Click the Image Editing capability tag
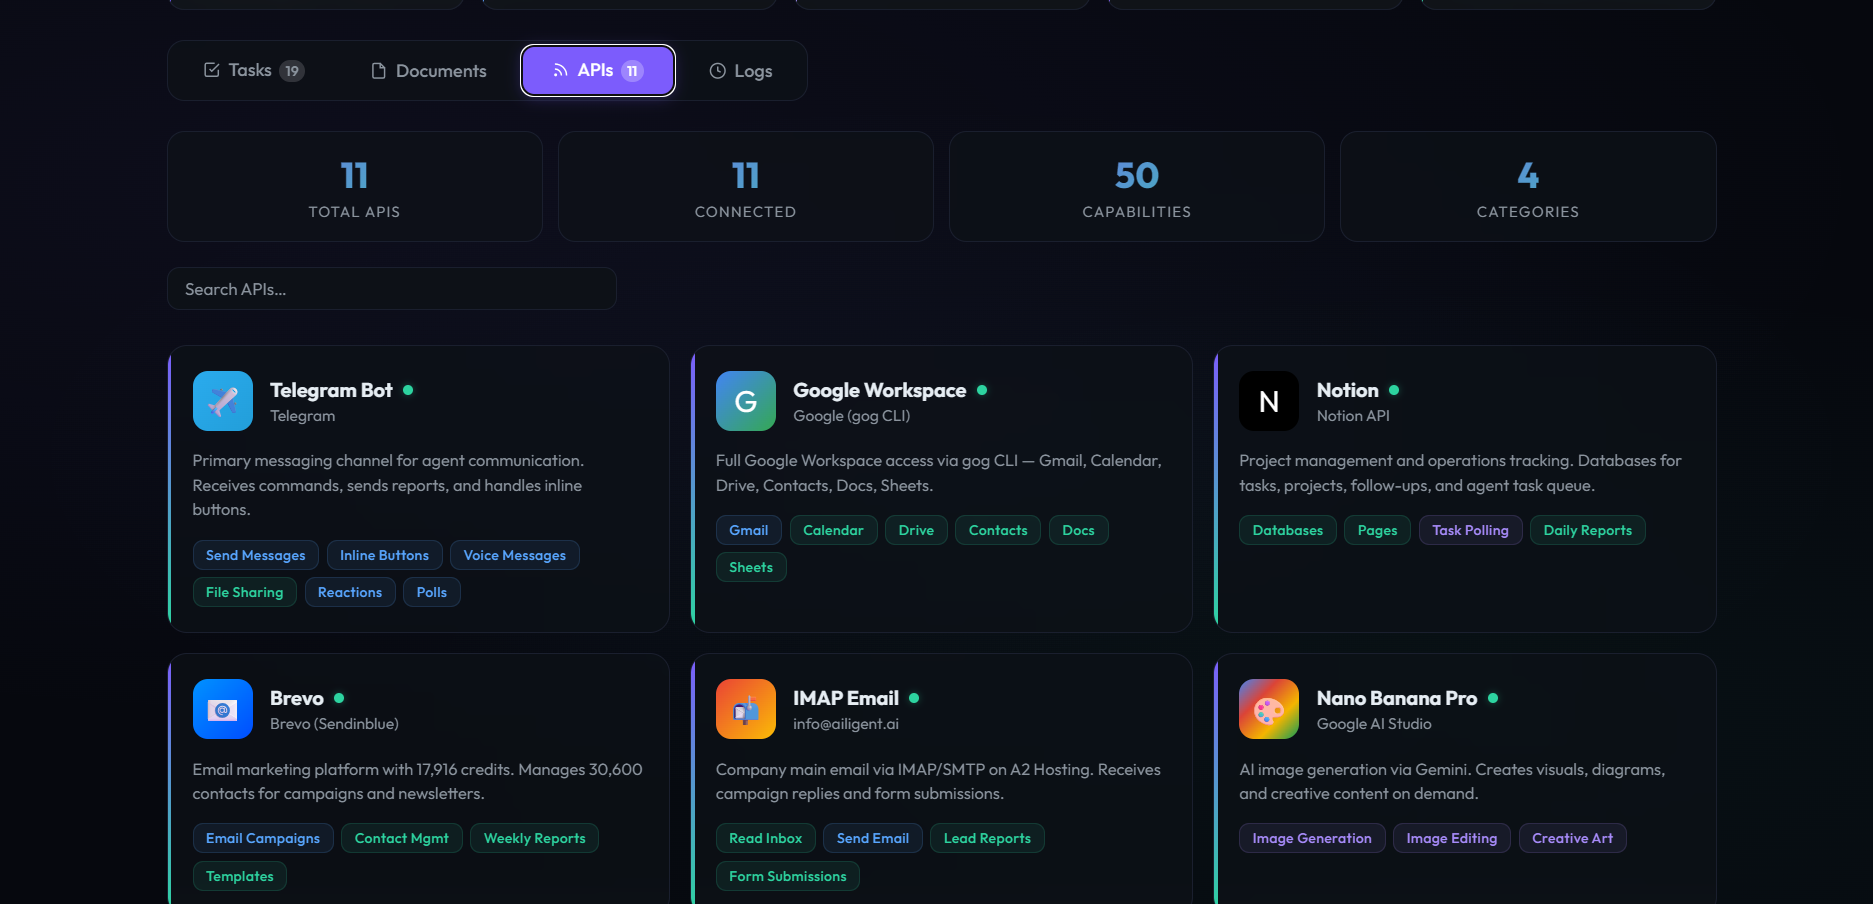The height and width of the screenshot is (904, 1873). [x=1452, y=838]
